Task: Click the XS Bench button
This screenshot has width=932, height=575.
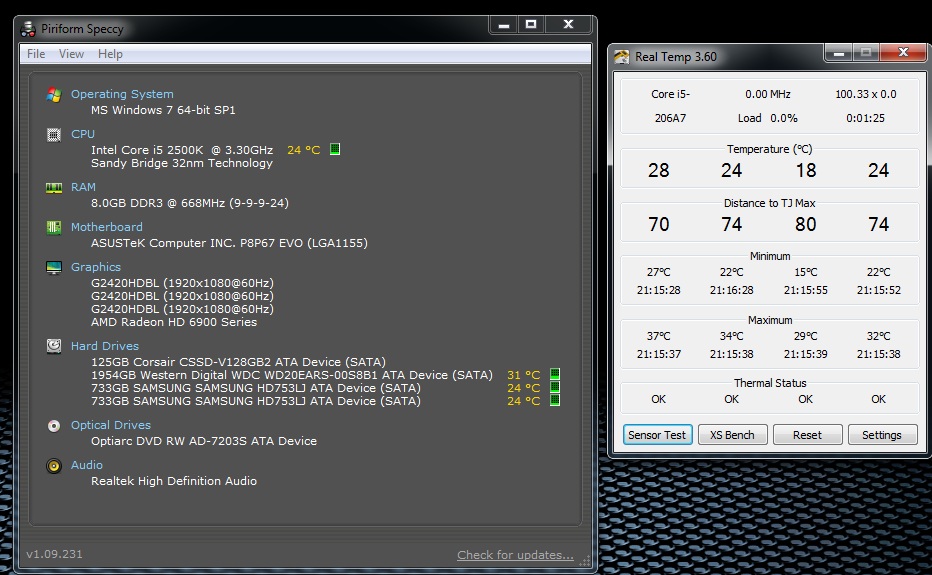Action: point(732,435)
